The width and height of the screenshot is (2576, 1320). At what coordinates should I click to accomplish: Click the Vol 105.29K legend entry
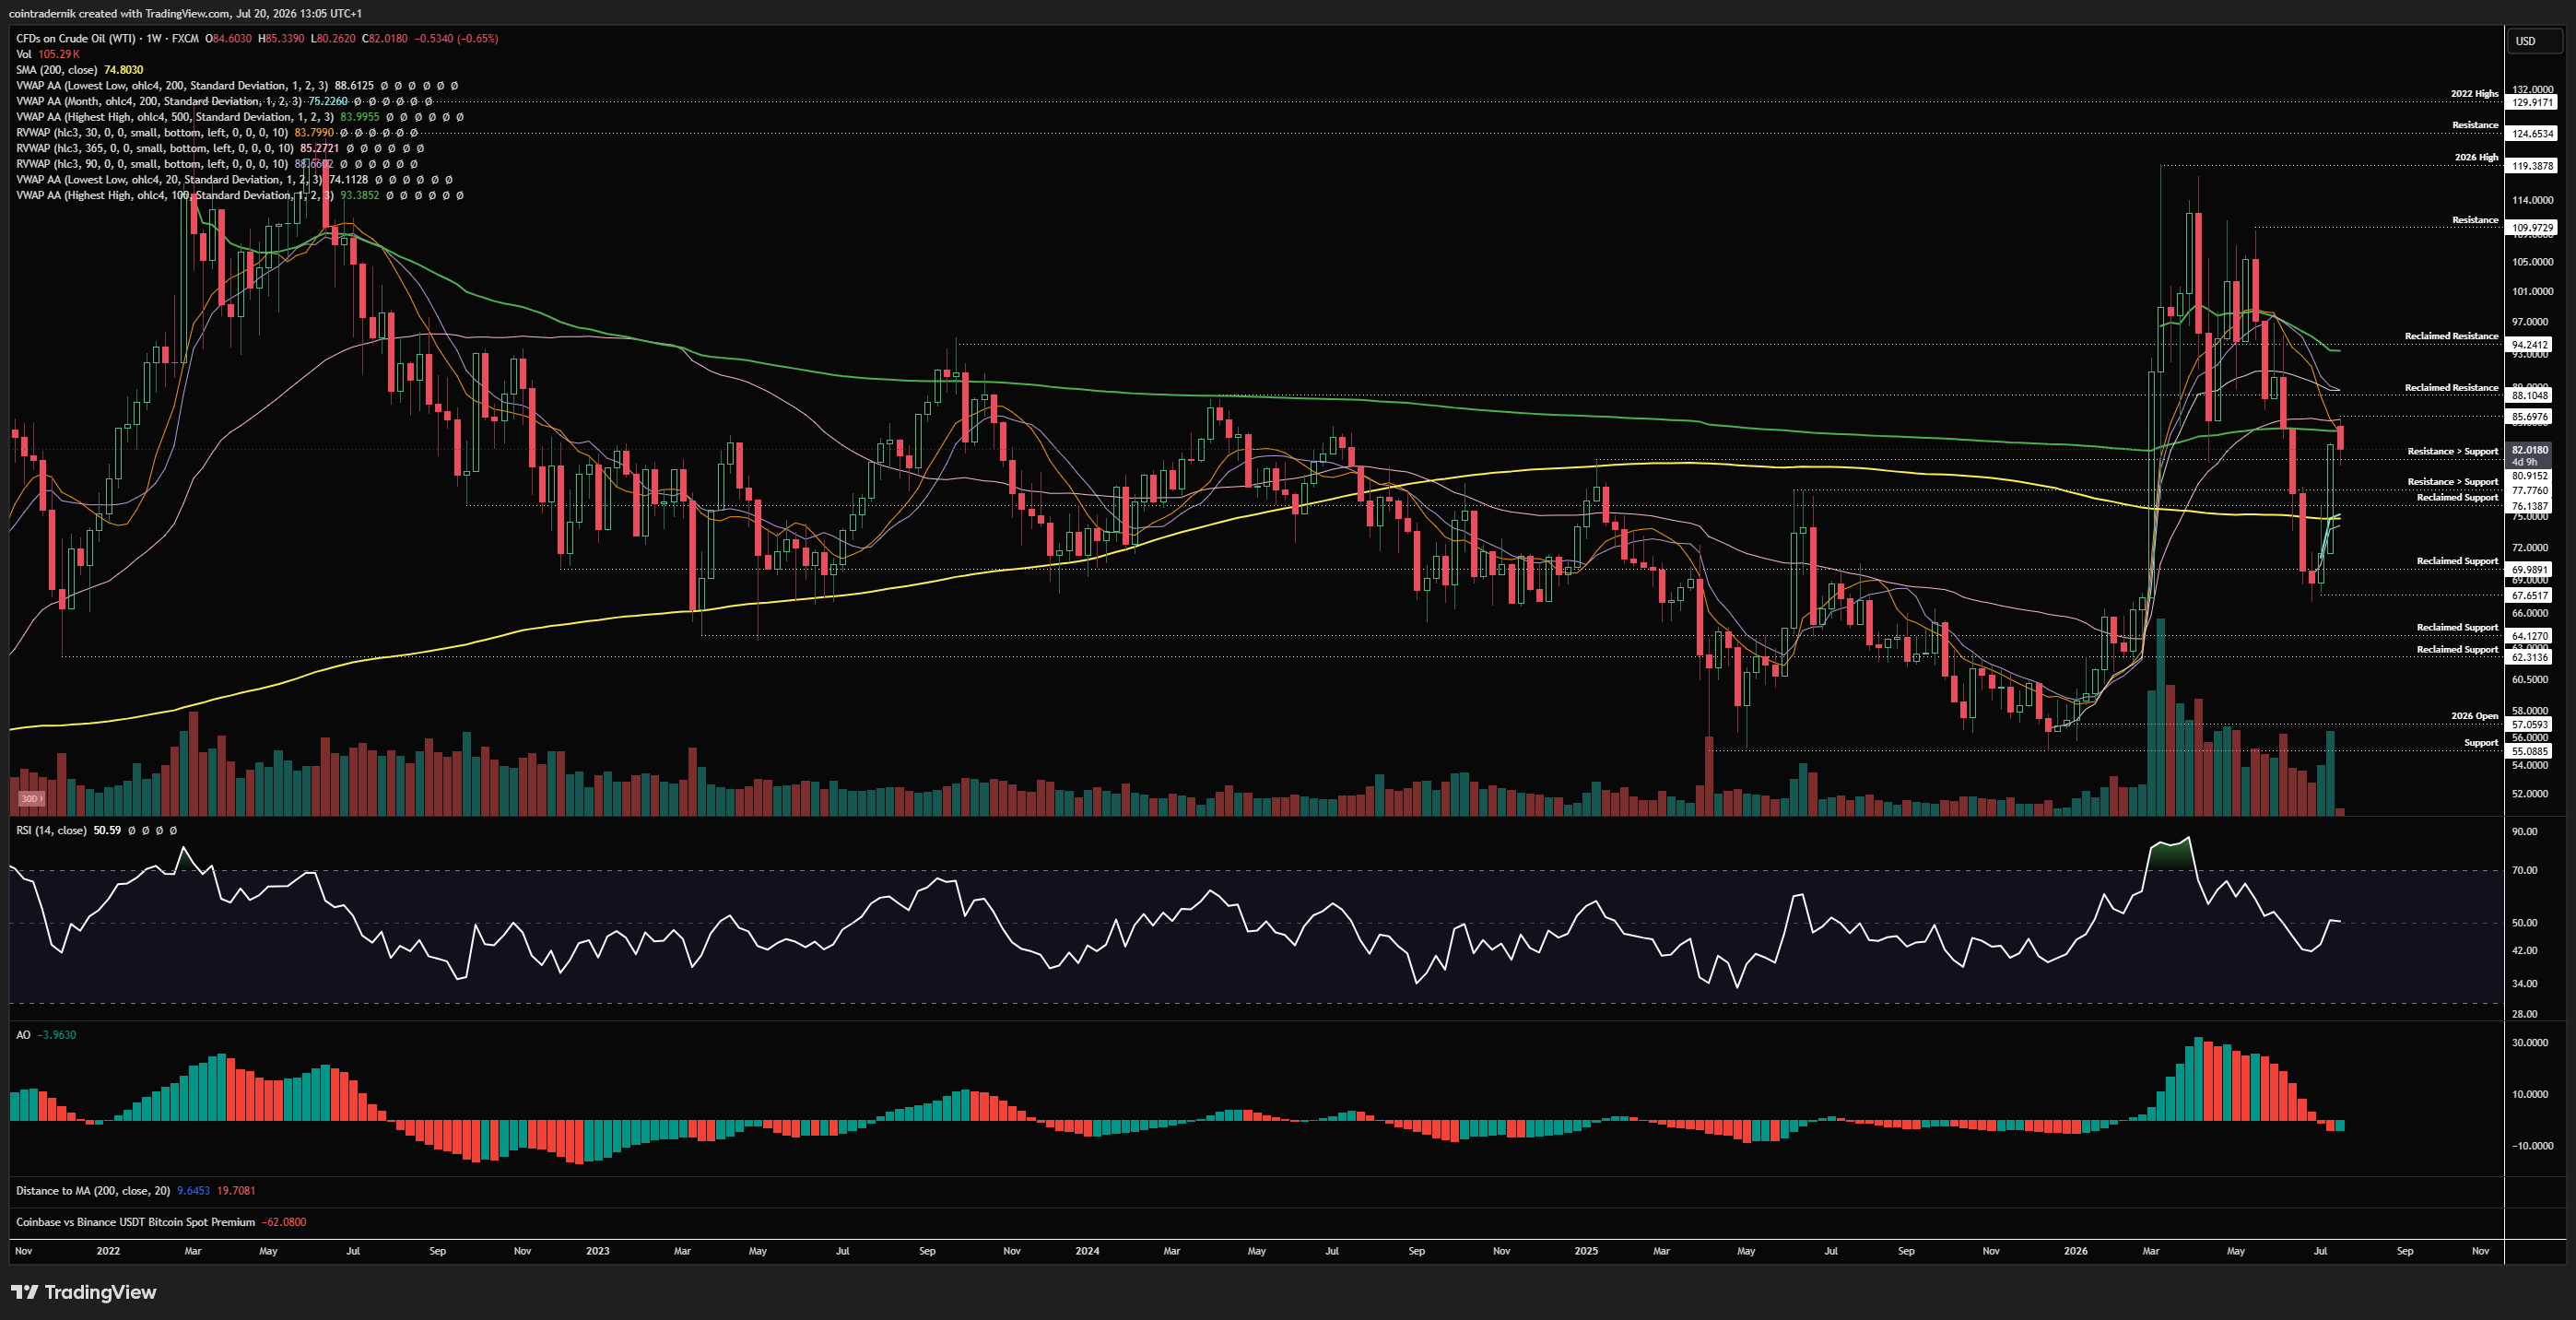point(47,54)
